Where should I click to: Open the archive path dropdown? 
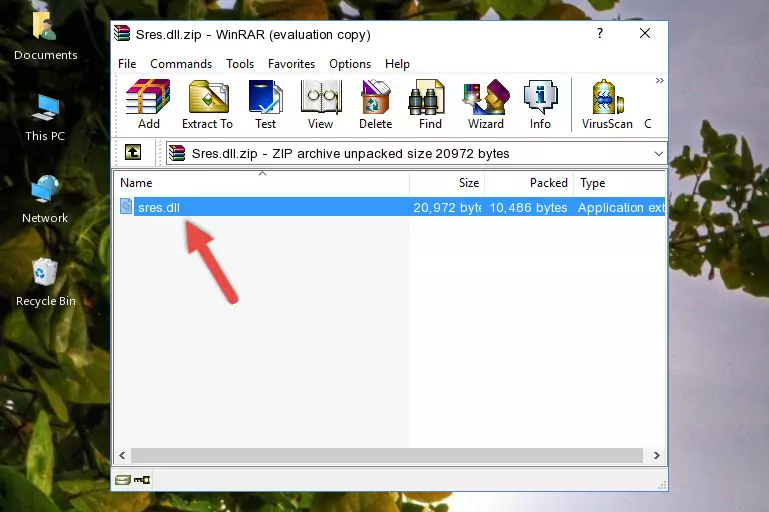tap(659, 154)
